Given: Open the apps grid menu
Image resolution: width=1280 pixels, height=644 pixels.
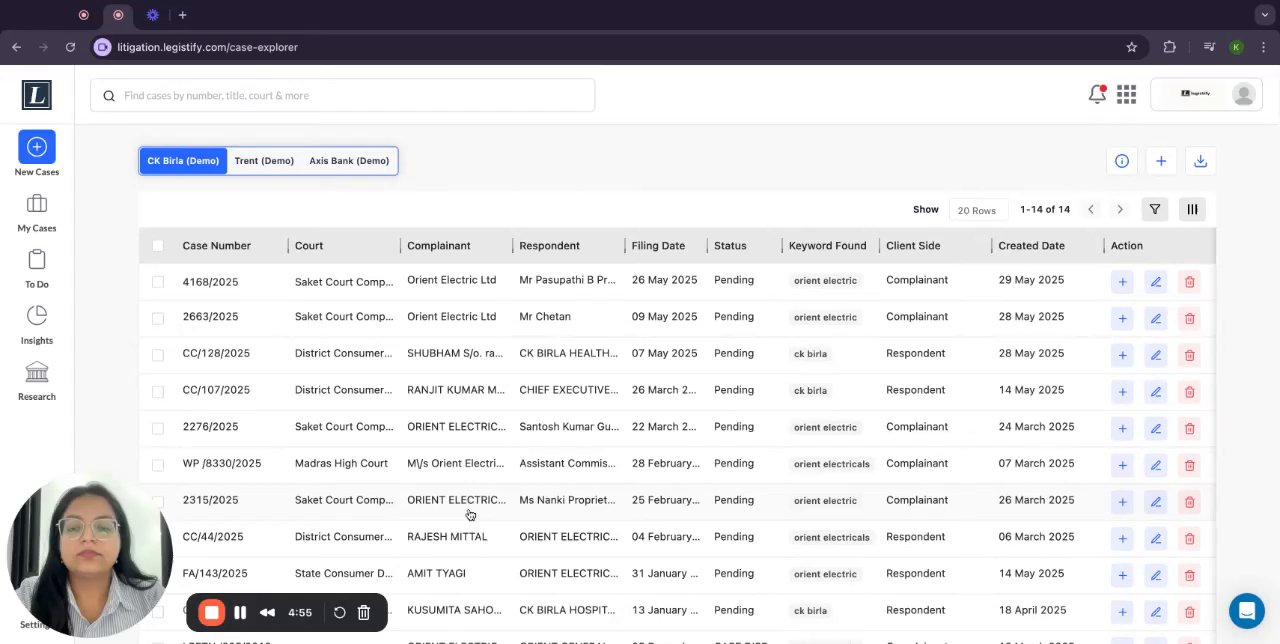Looking at the screenshot, I should 1127,94.
